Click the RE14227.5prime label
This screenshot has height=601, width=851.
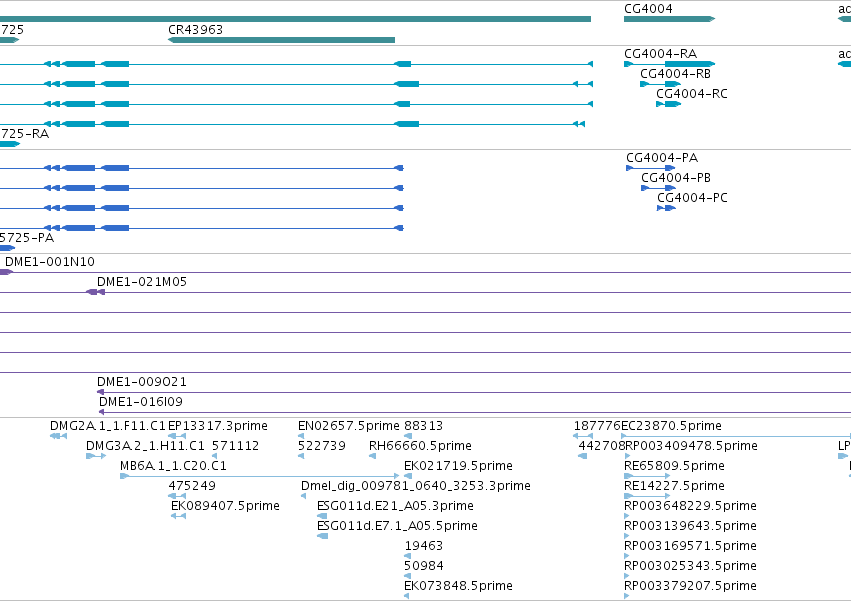674,486
